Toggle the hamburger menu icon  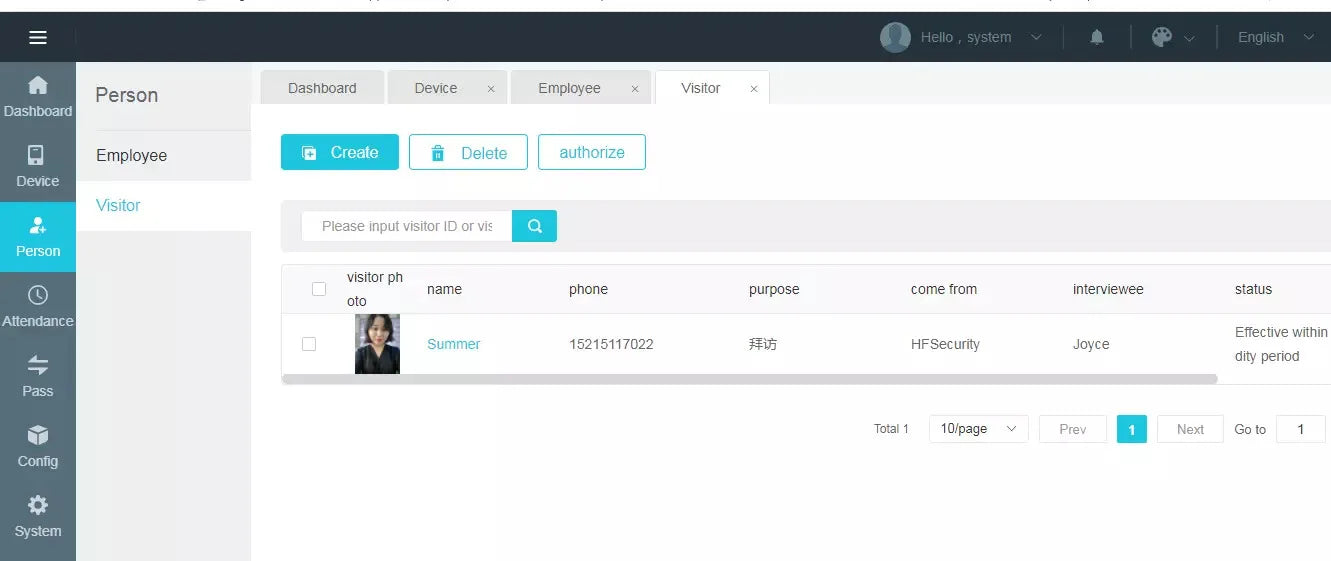38,38
